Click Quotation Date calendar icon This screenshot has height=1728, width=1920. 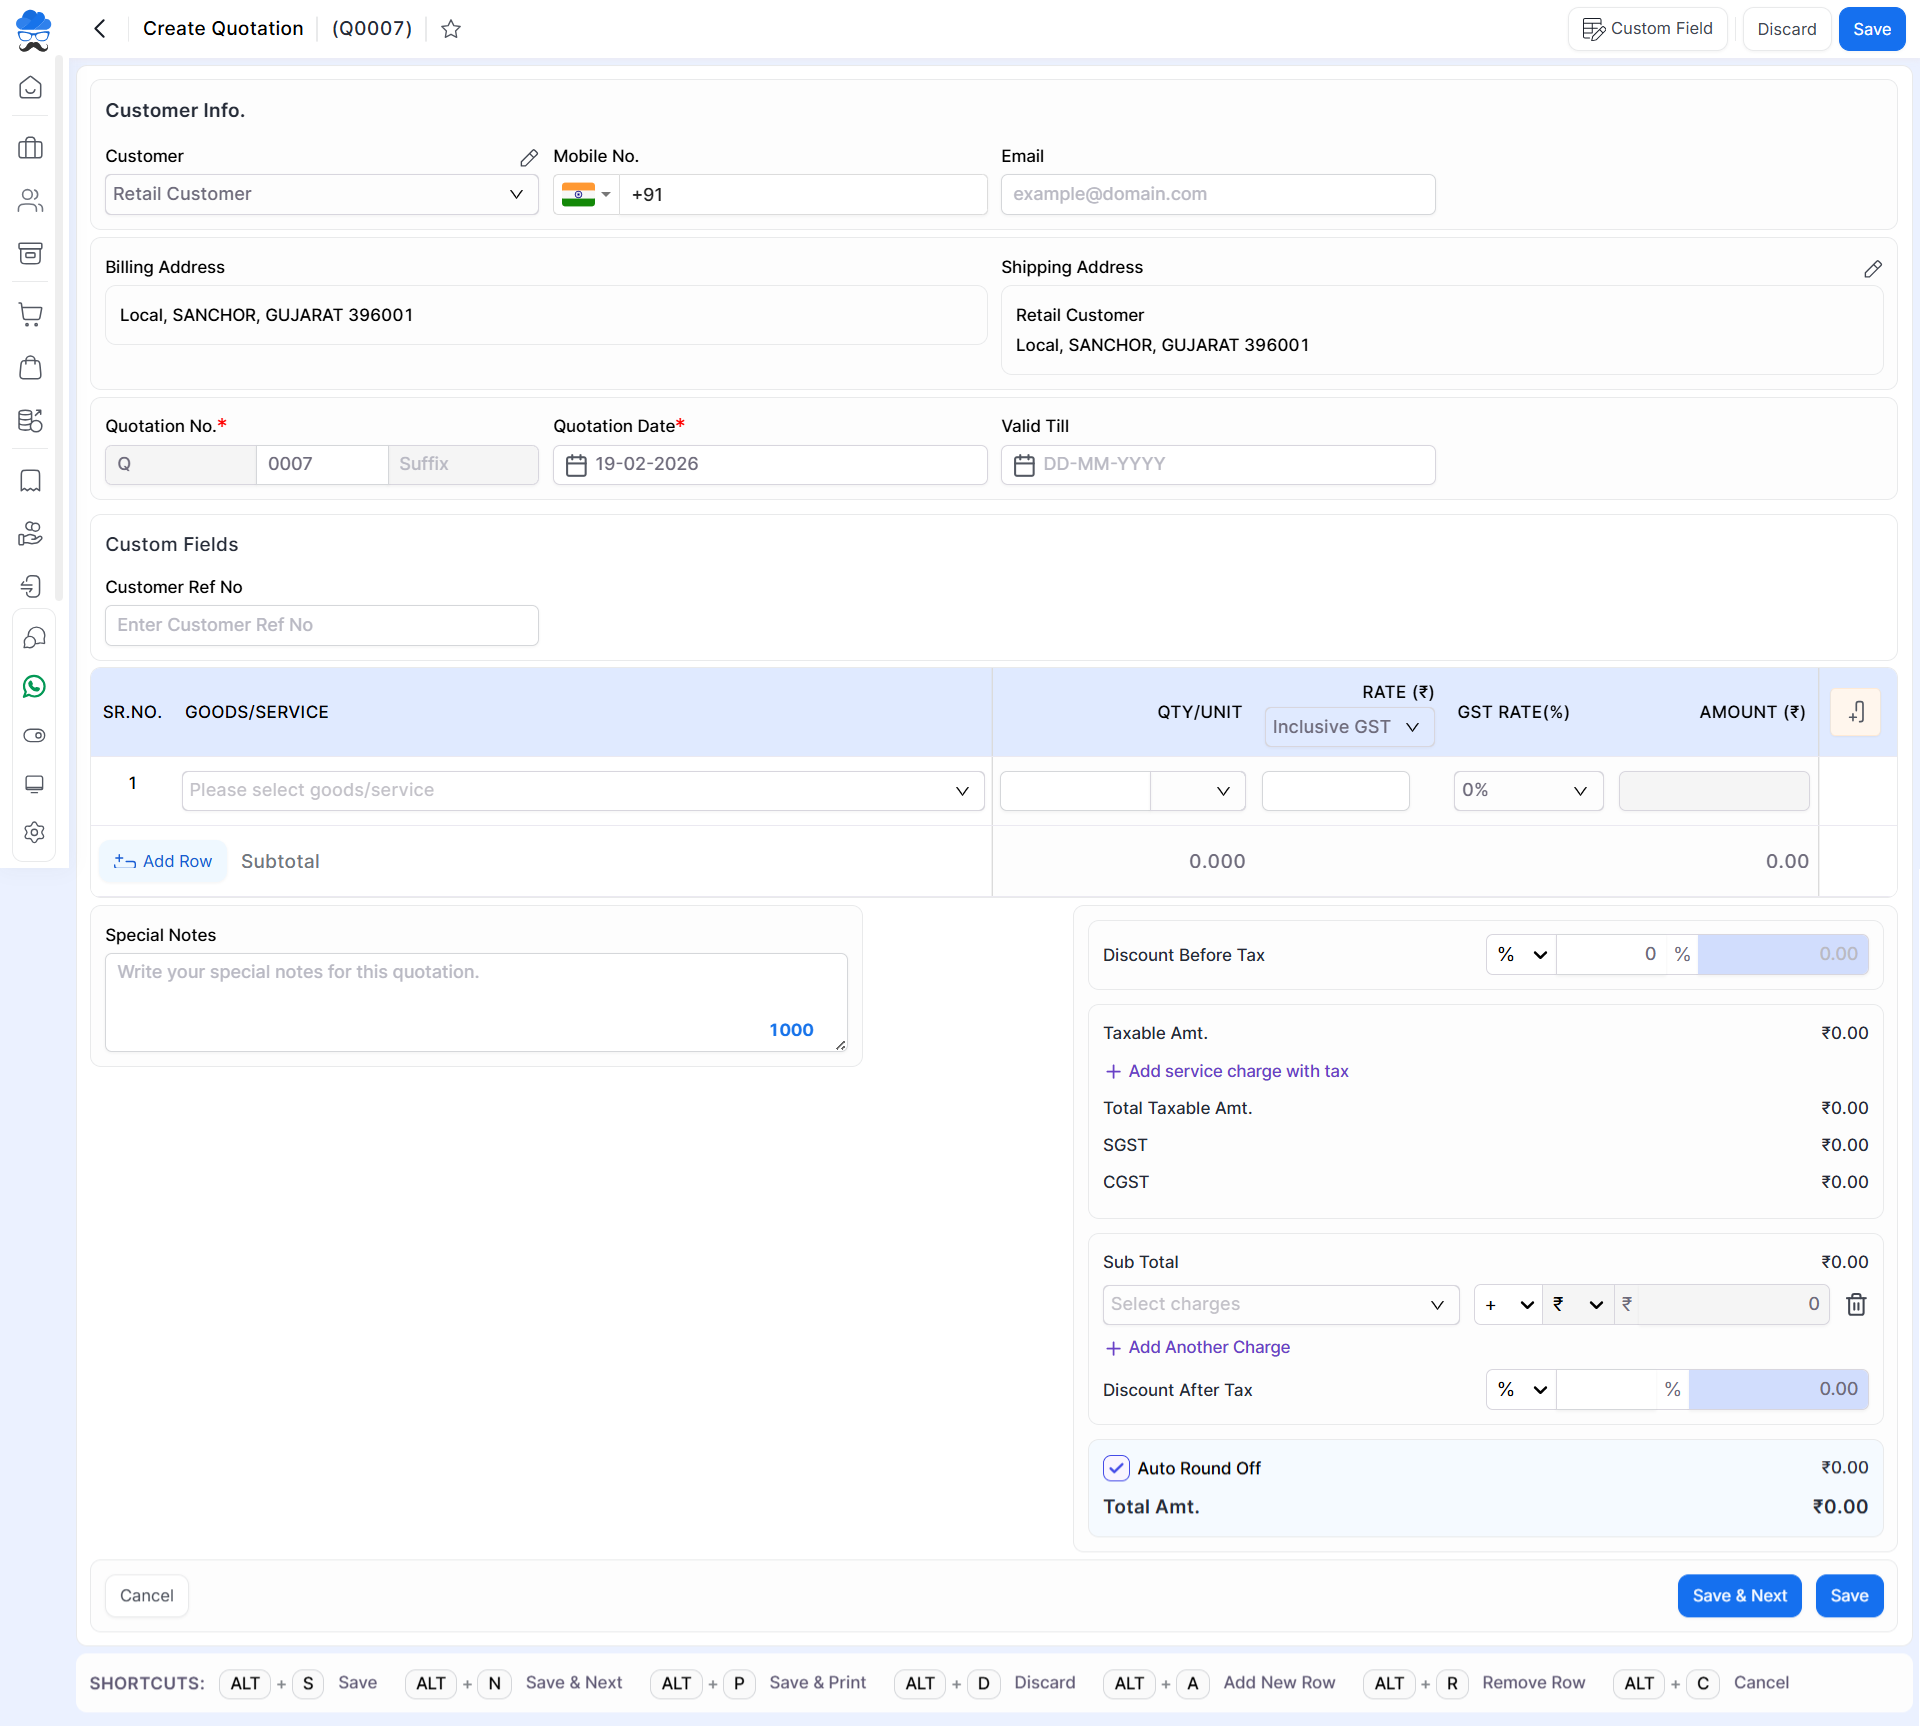pos(576,465)
